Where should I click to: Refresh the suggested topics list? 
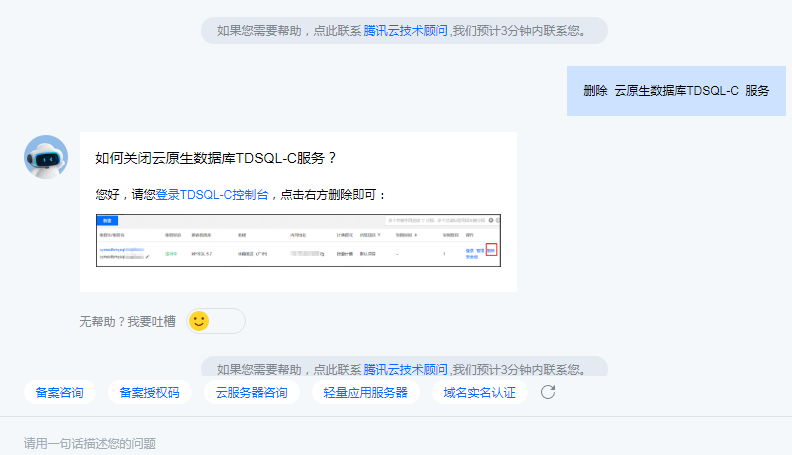pyautogui.click(x=548, y=392)
